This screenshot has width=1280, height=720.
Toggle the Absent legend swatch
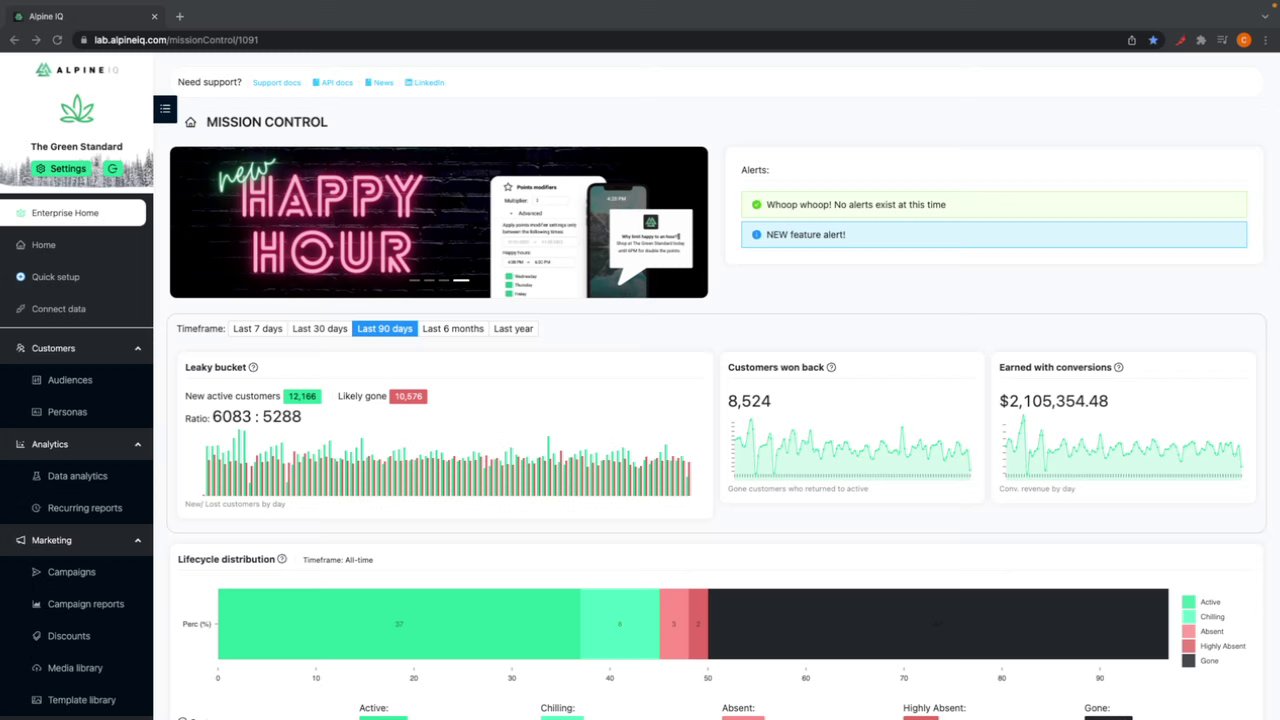1188,631
